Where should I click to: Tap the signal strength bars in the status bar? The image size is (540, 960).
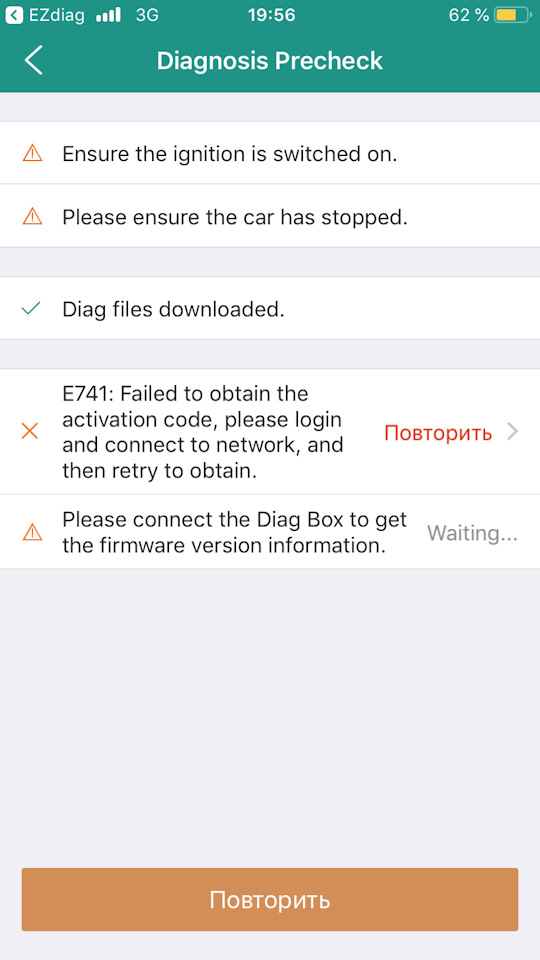click(x=108, y=15)
